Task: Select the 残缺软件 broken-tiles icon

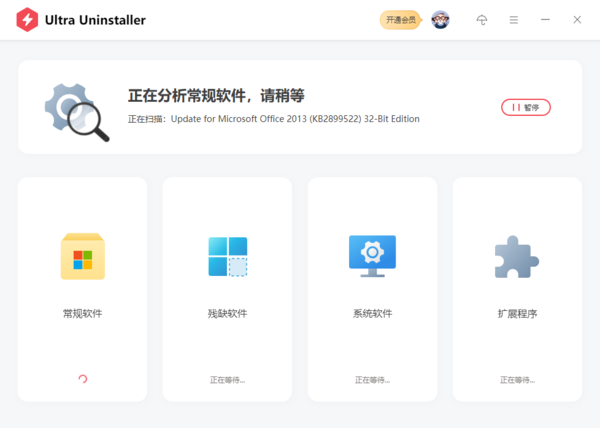Action: (x=227, y=256)
